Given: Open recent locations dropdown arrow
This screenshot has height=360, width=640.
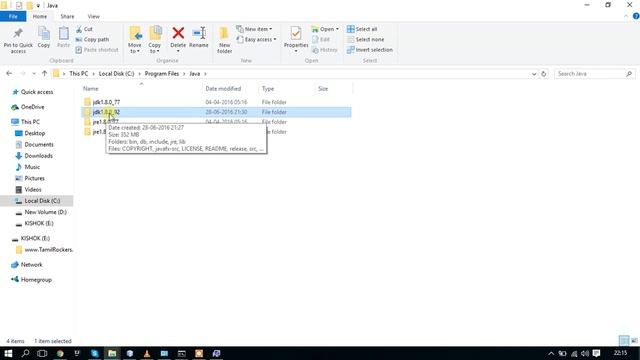Looking at the screenshot, I should (34, 74).
